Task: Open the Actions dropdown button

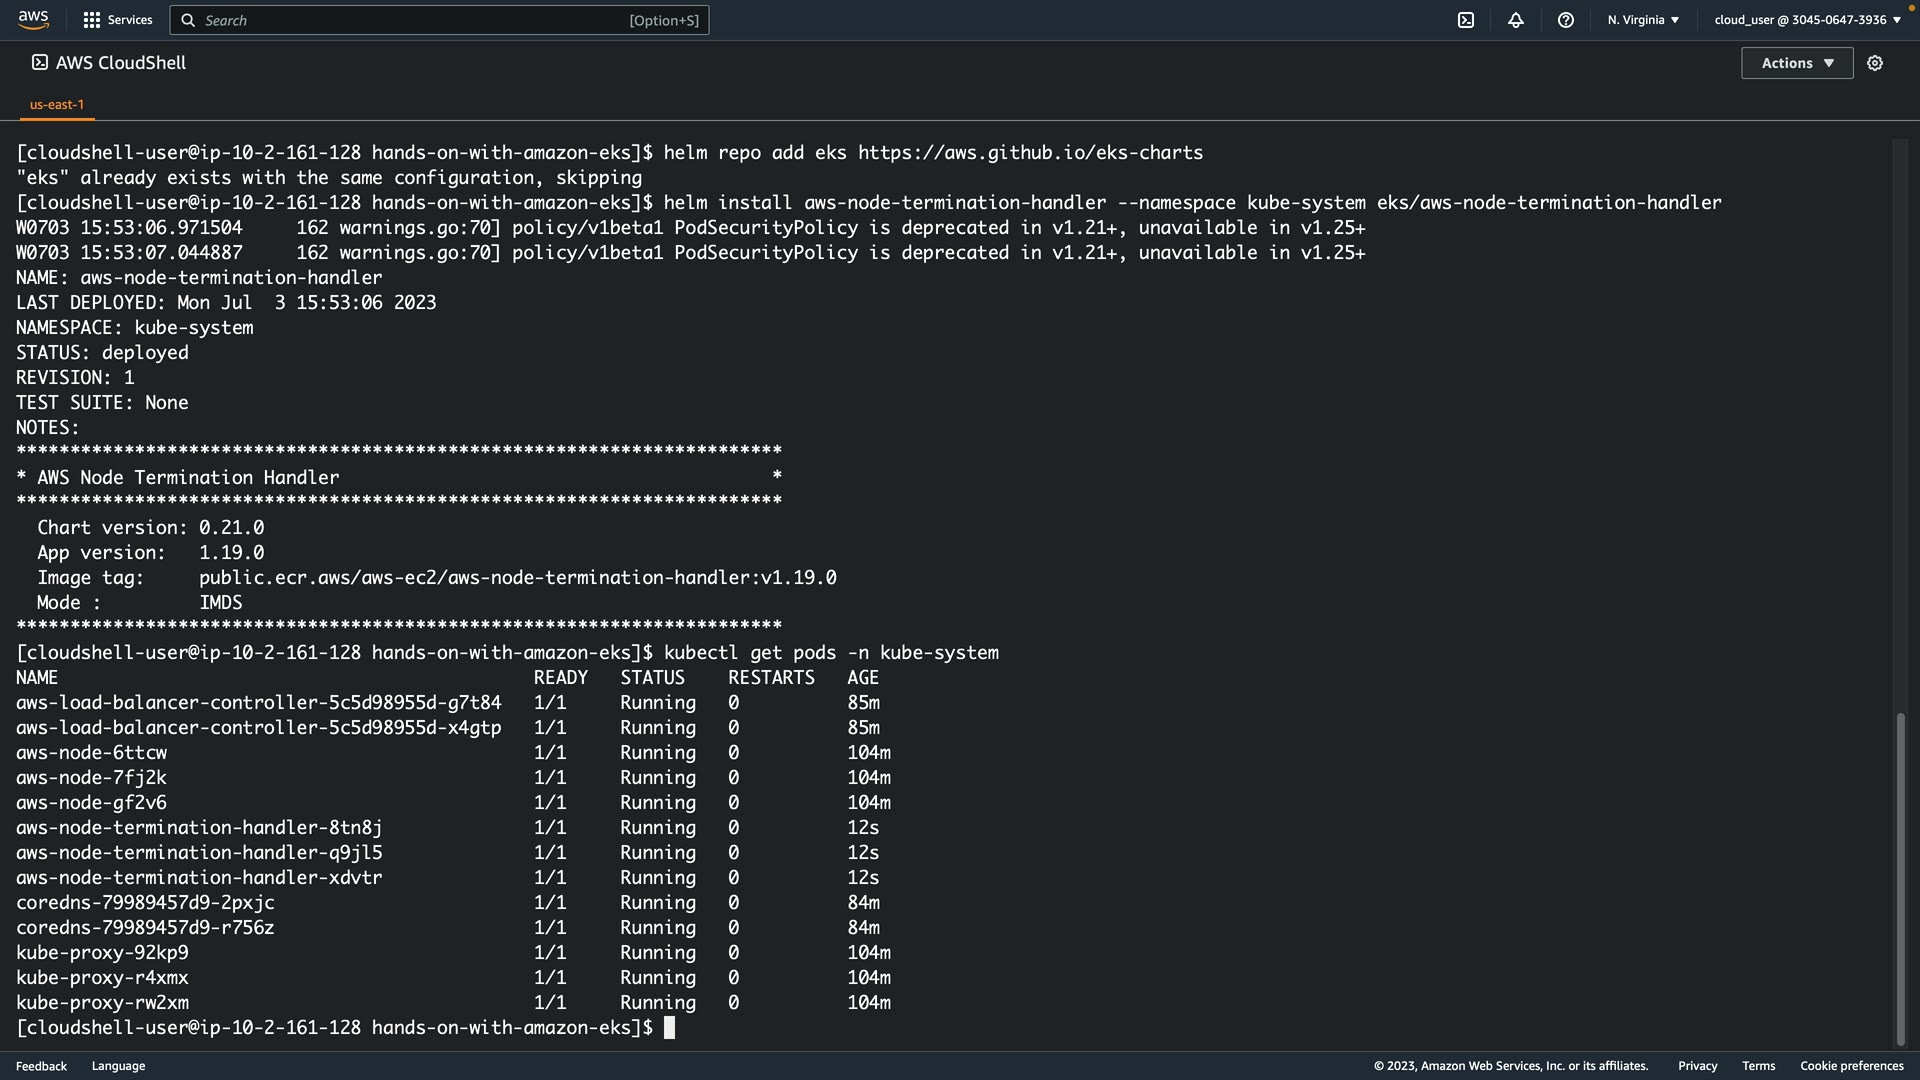Action: pyautogui.click(x=1797, y=63)
